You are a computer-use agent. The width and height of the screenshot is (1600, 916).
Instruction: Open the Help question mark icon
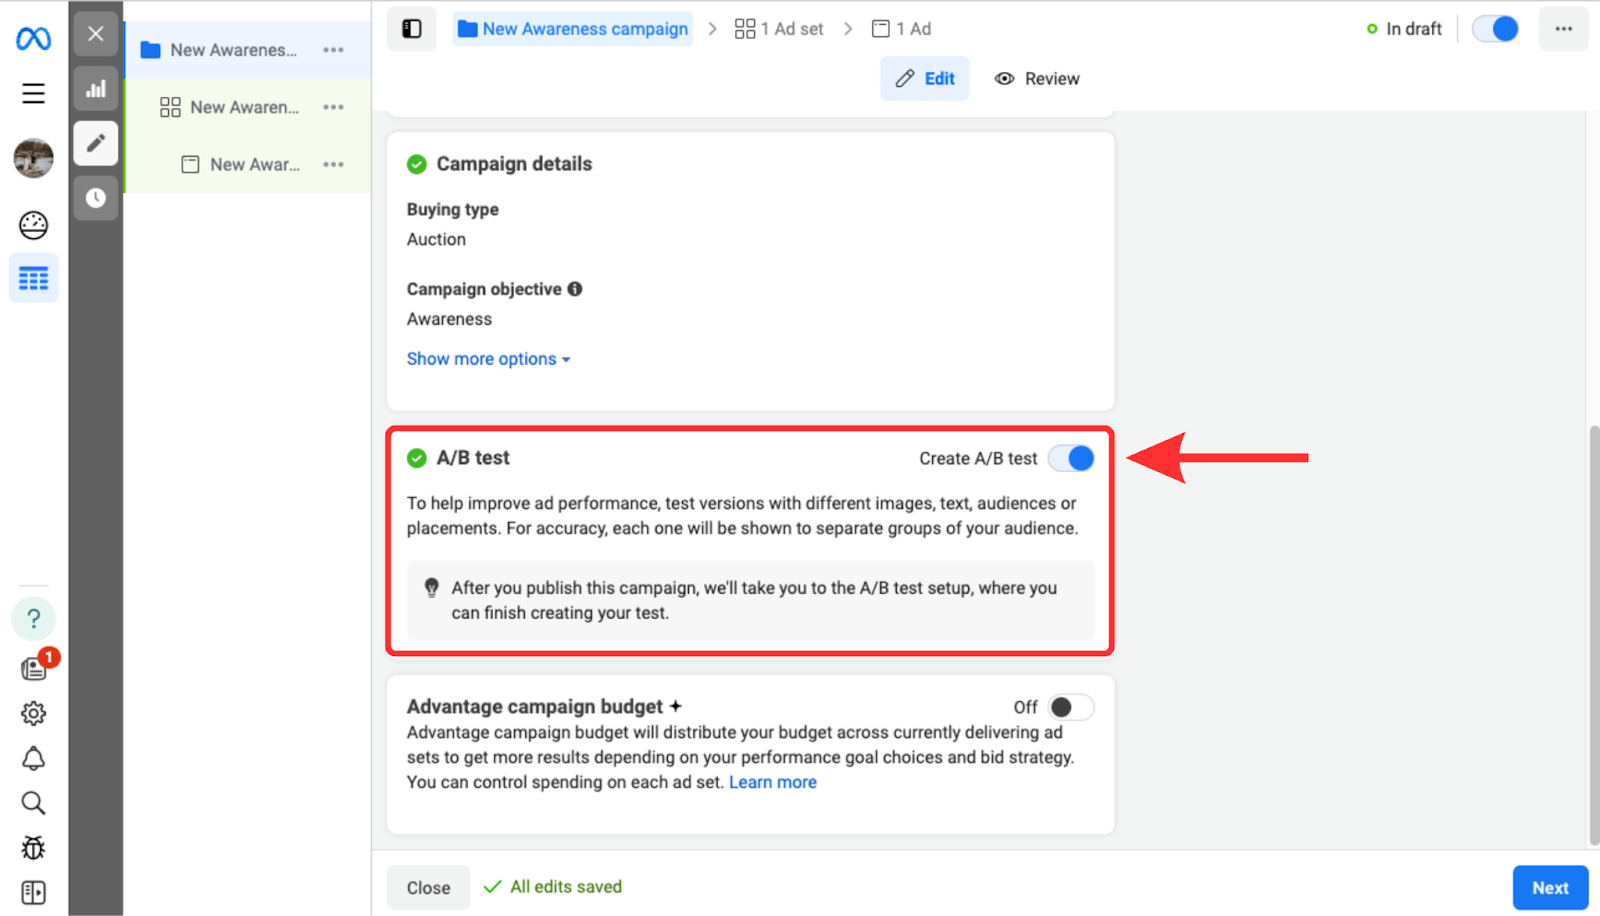pos(33,619)
